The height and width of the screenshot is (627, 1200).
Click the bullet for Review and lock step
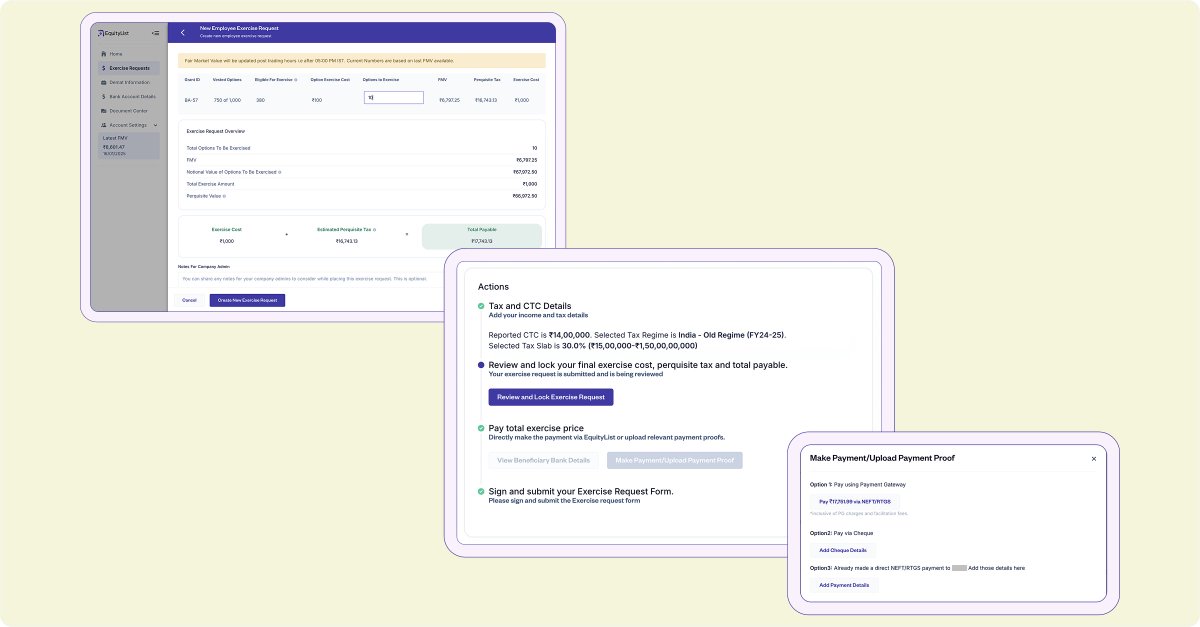click(481, 365)
